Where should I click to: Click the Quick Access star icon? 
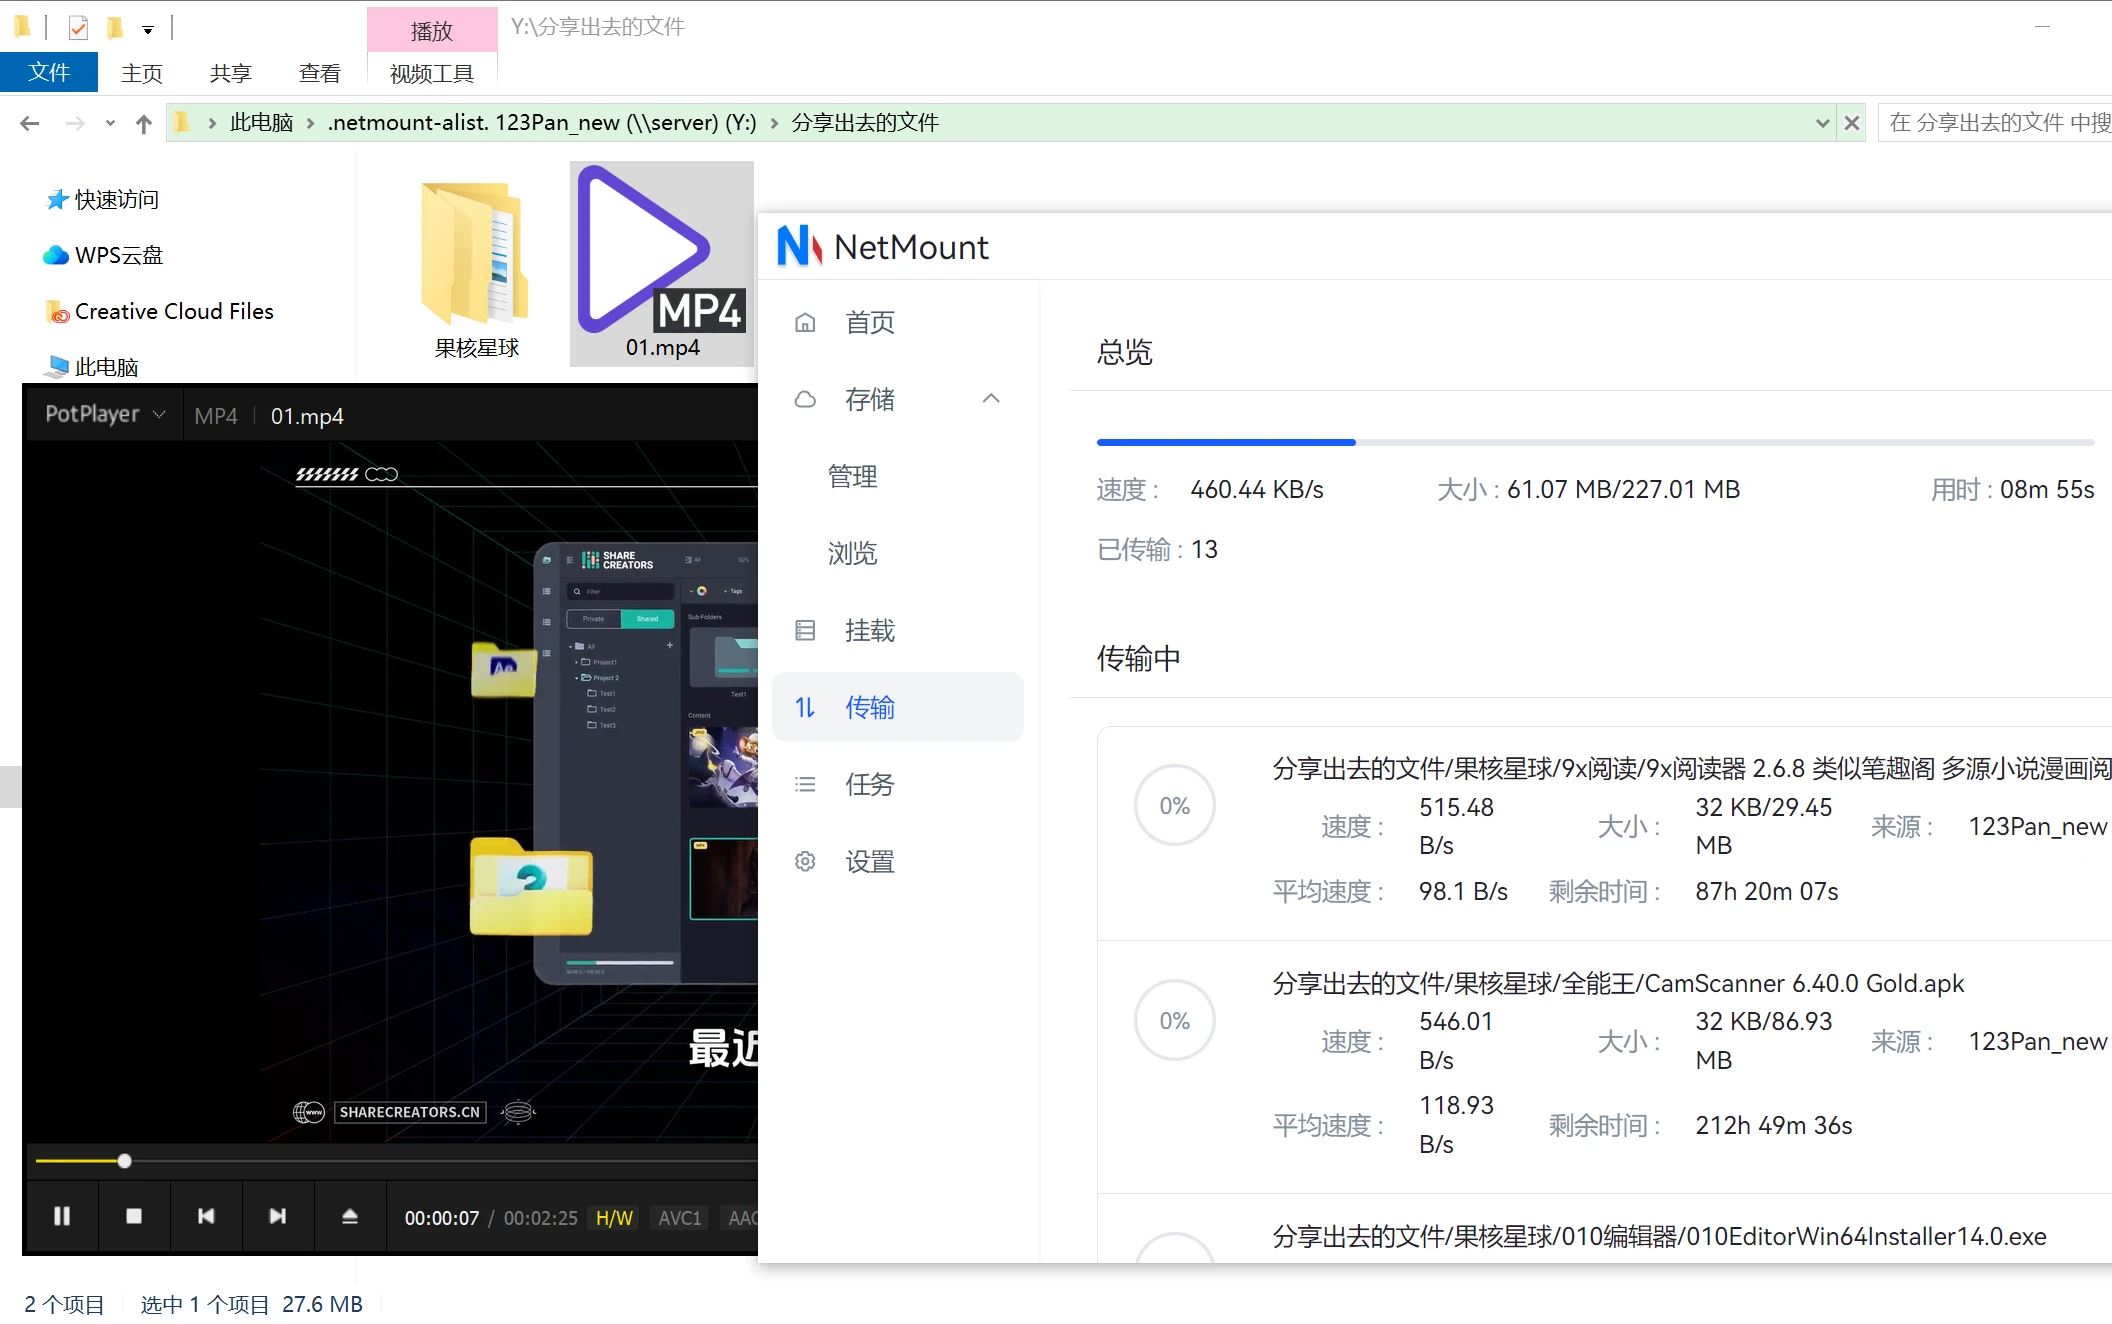tap(57, 200)
